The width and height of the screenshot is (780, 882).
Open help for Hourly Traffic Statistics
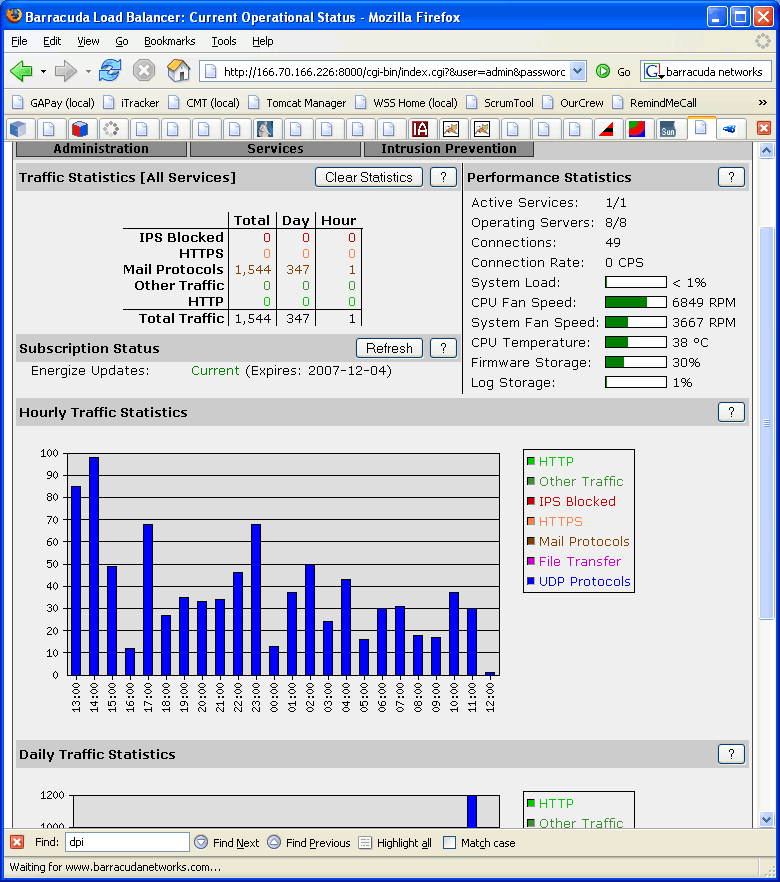[731, 412]
